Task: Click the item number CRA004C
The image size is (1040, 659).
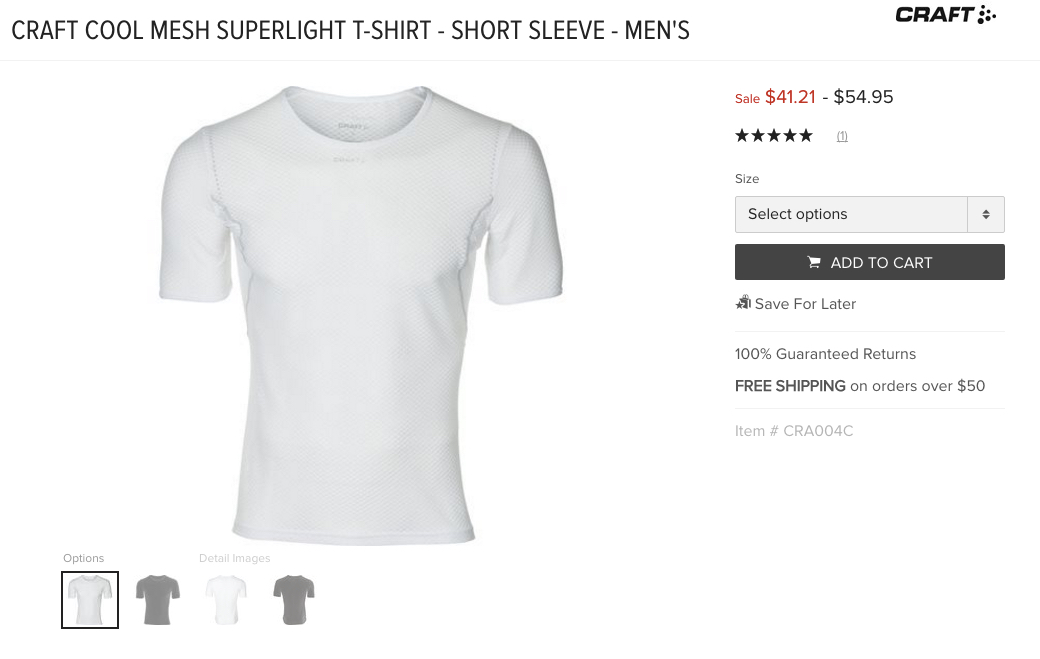Action: coord(794,431)
